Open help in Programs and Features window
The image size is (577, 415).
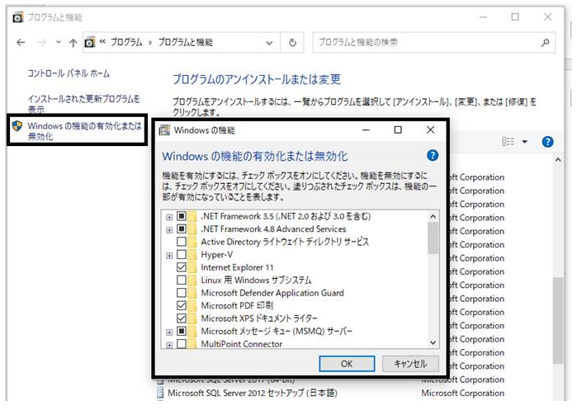pyautogui.click(x=548, y=142)
